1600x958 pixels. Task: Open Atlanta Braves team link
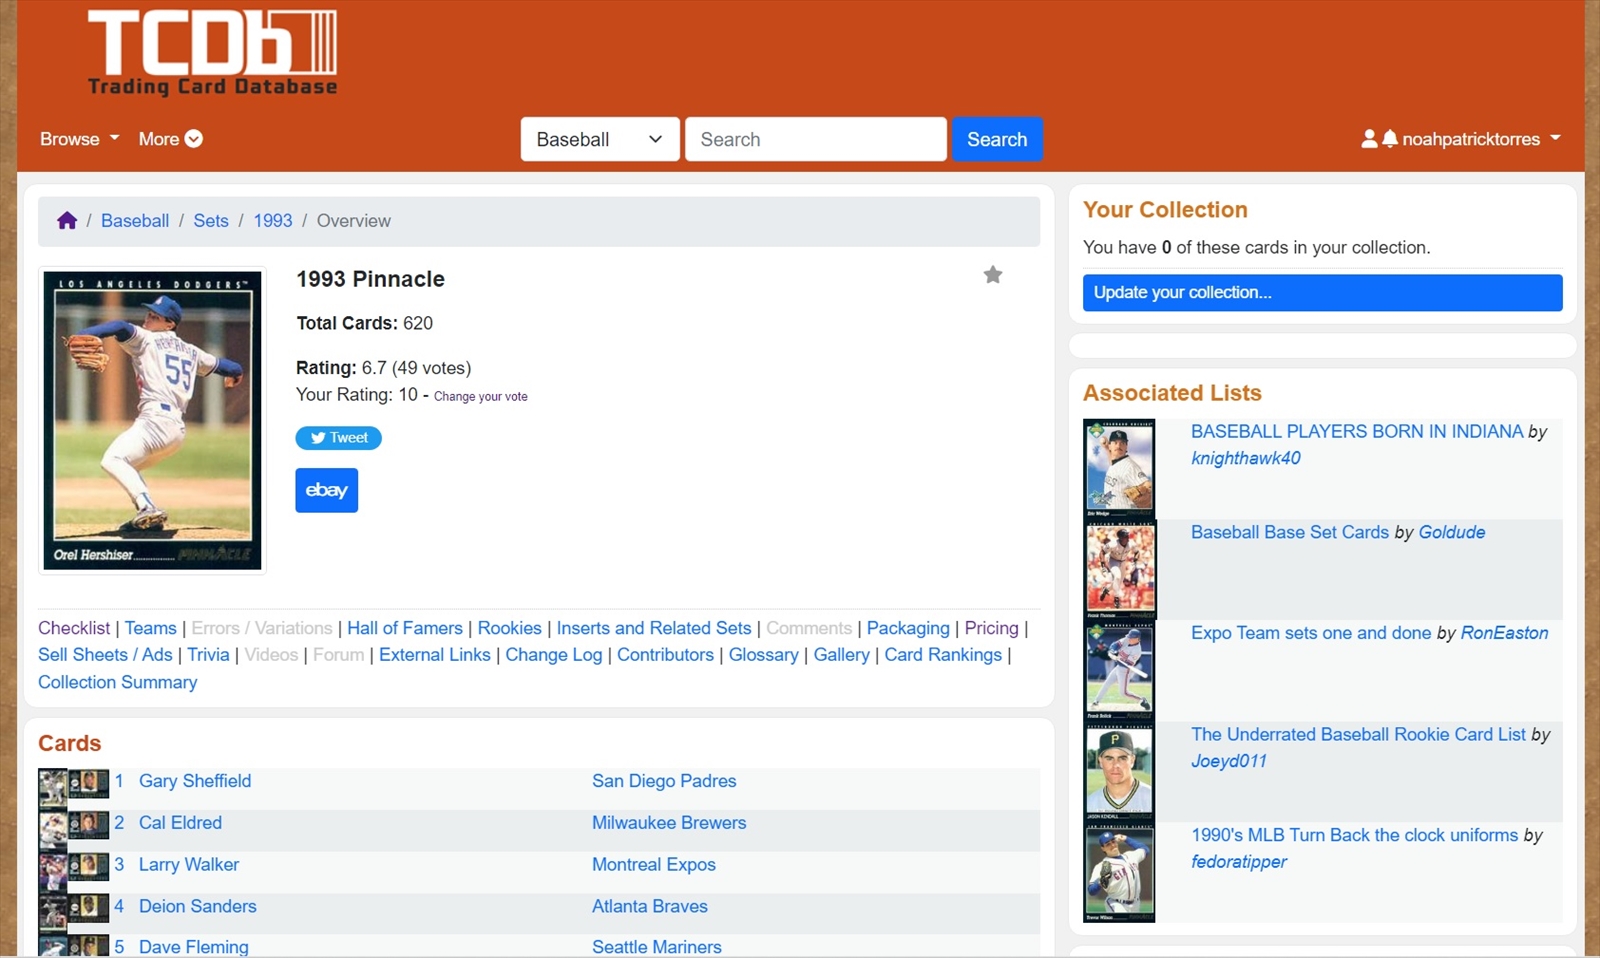tap(650, 907)
